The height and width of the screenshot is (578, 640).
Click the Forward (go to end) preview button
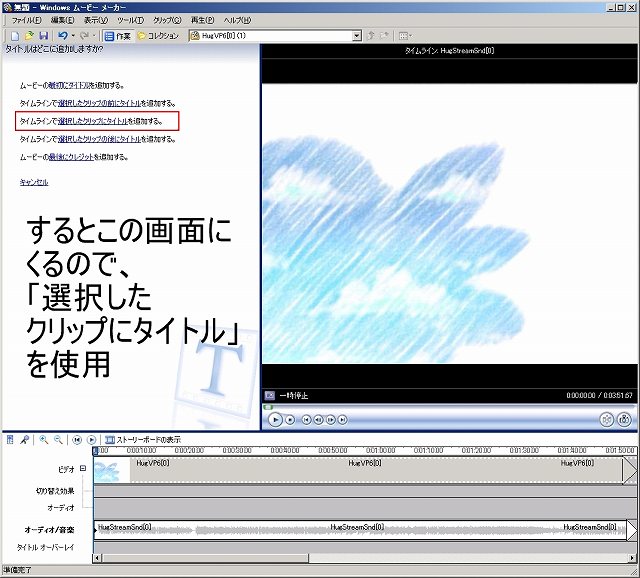pyautogui.click(x=343, y=420)
